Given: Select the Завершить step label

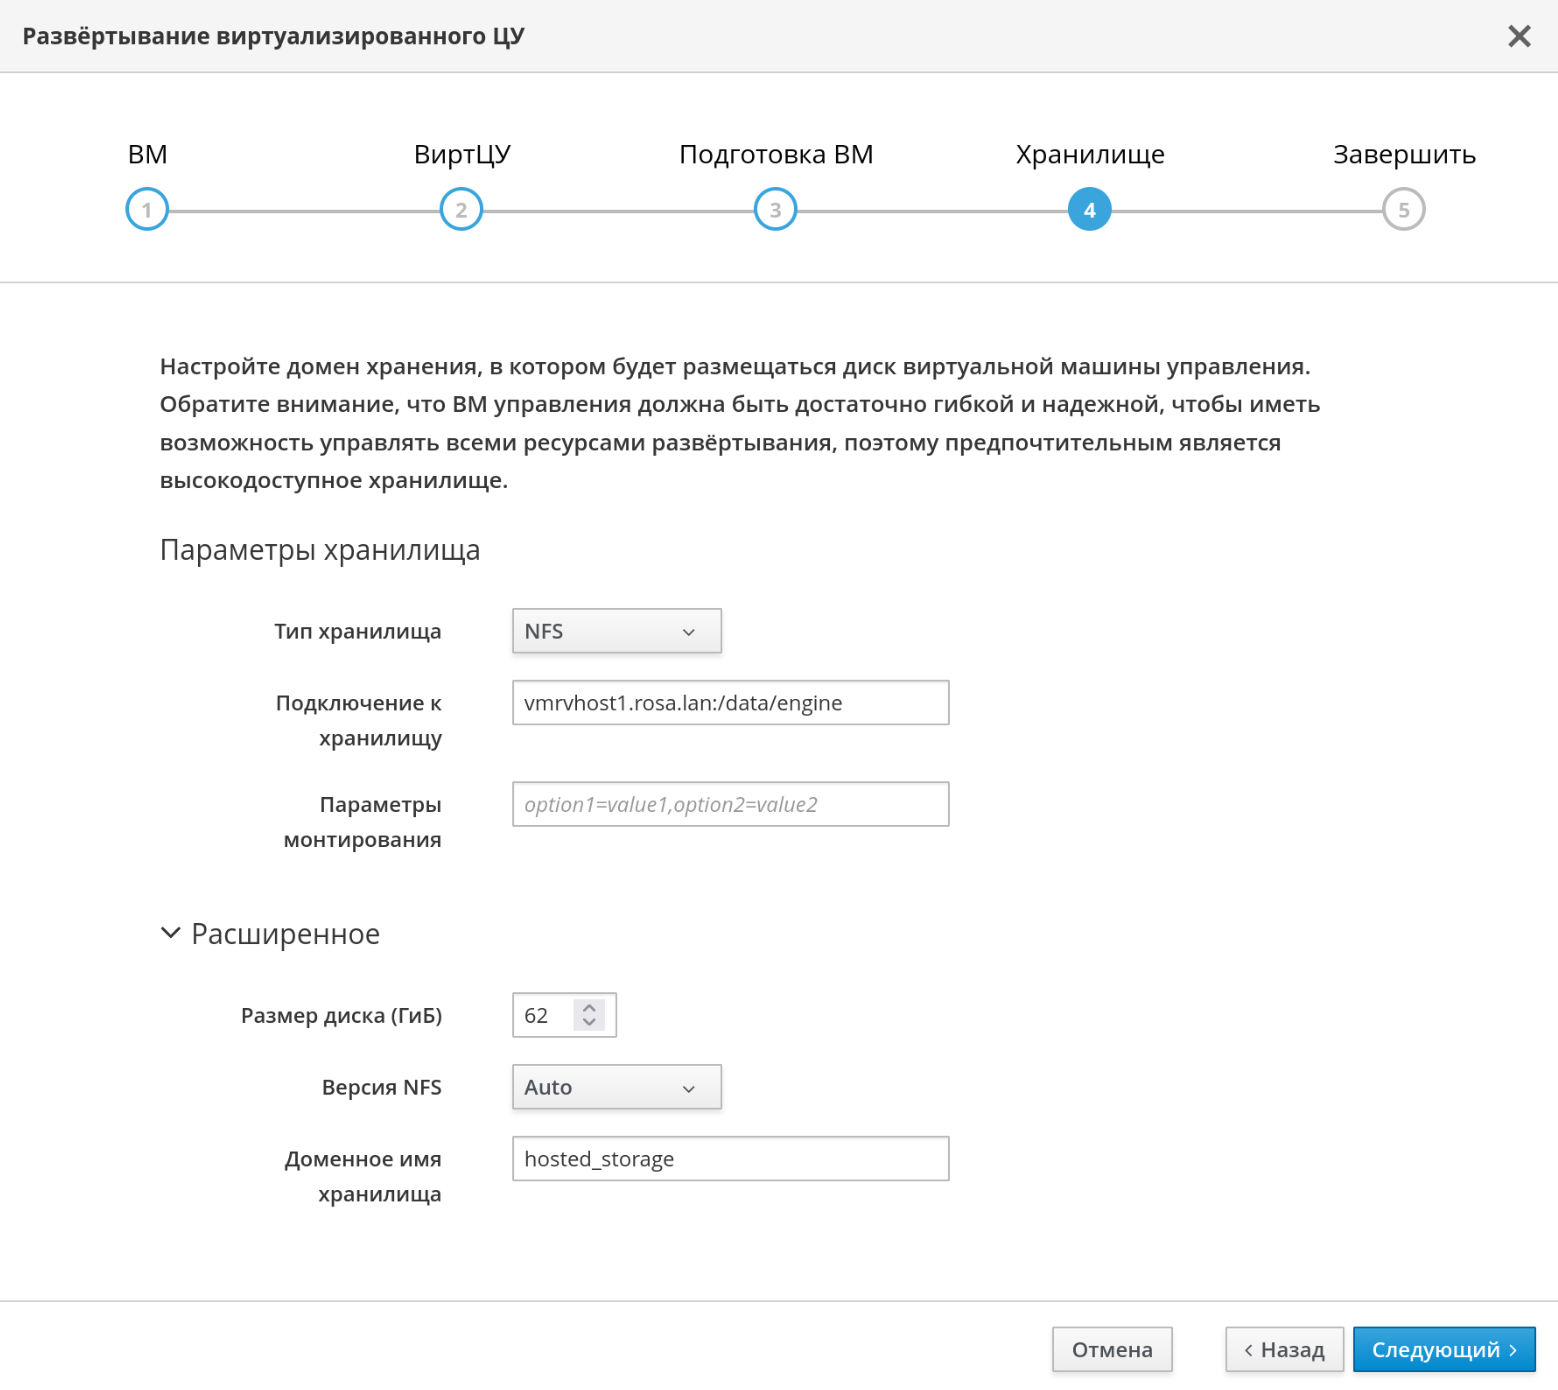Looking at the screenshot, I should coord(1403,155).
